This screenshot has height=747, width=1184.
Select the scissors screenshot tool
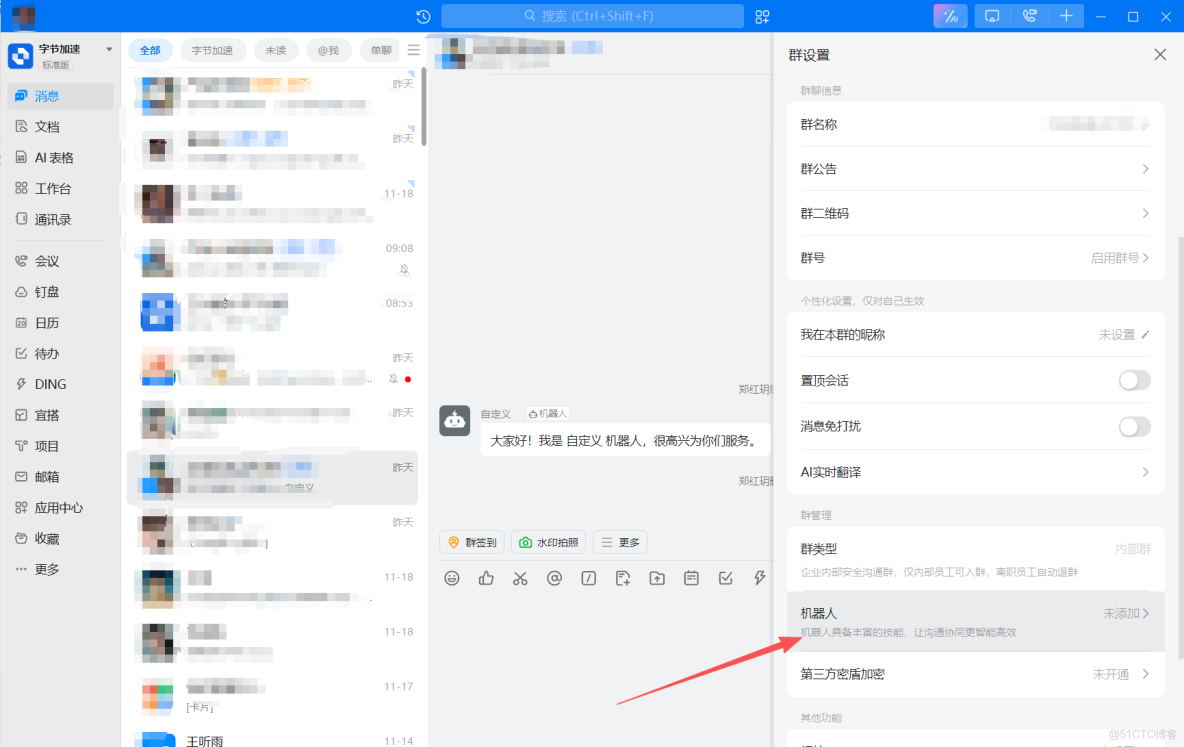520,578
